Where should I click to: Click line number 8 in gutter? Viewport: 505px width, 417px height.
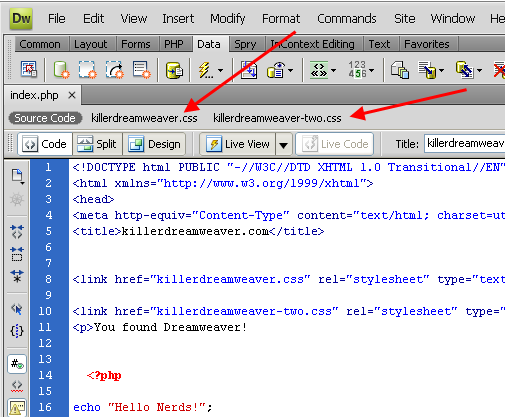point(49,279)
